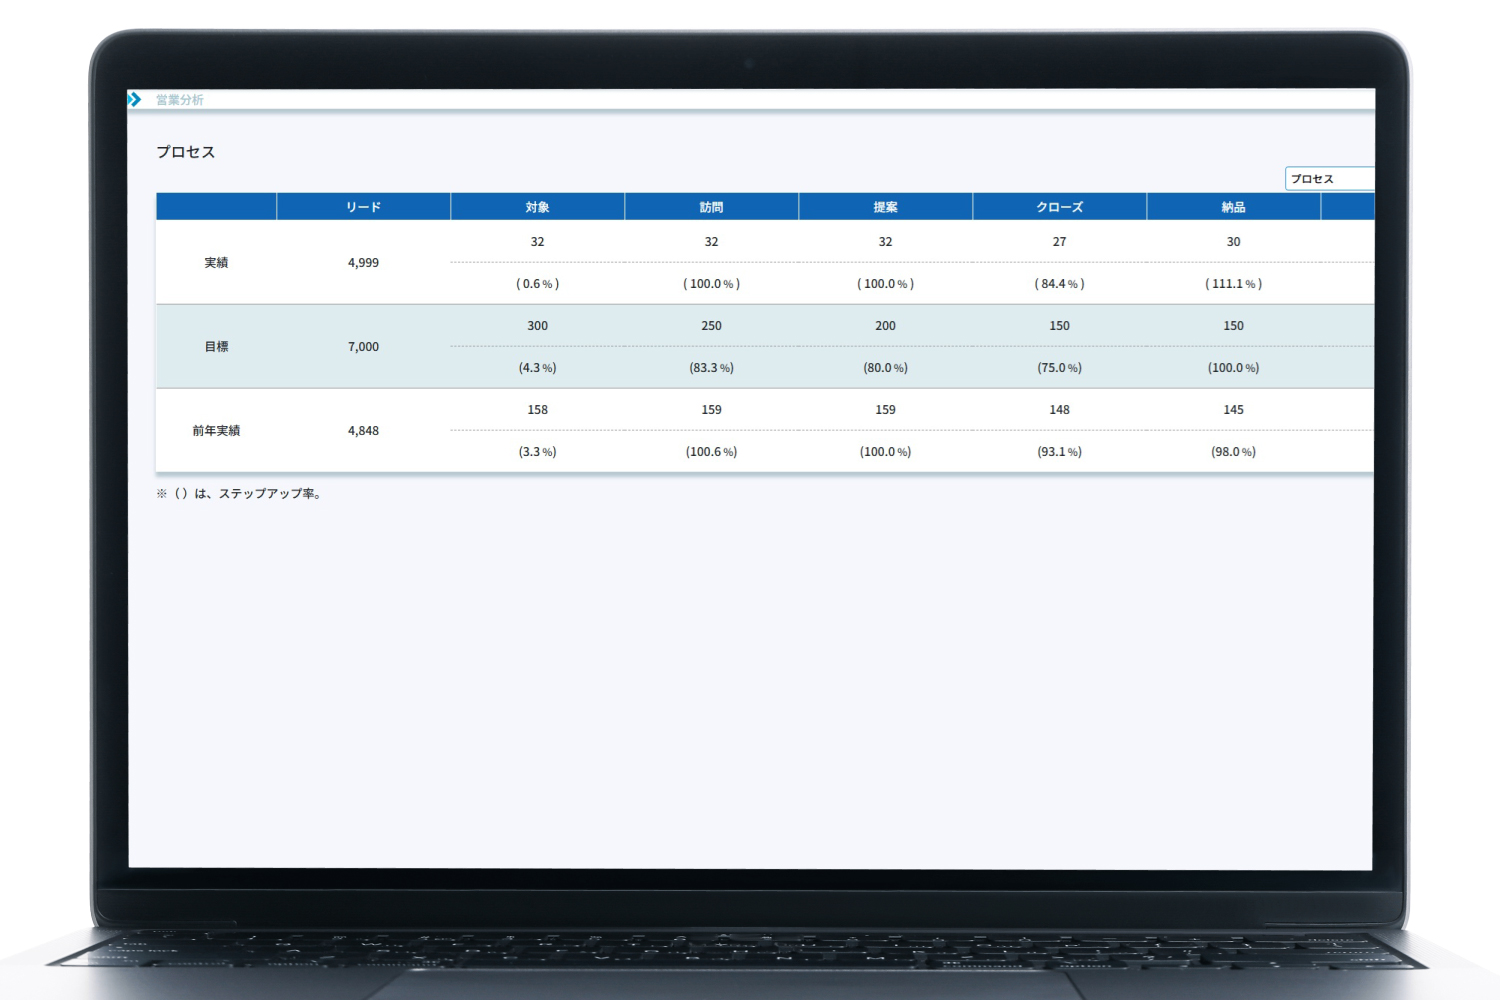1500x1000 pixels.
Task: Select the 7,000 target lead value
Action: pyautogui.click(x=363, y=347)
